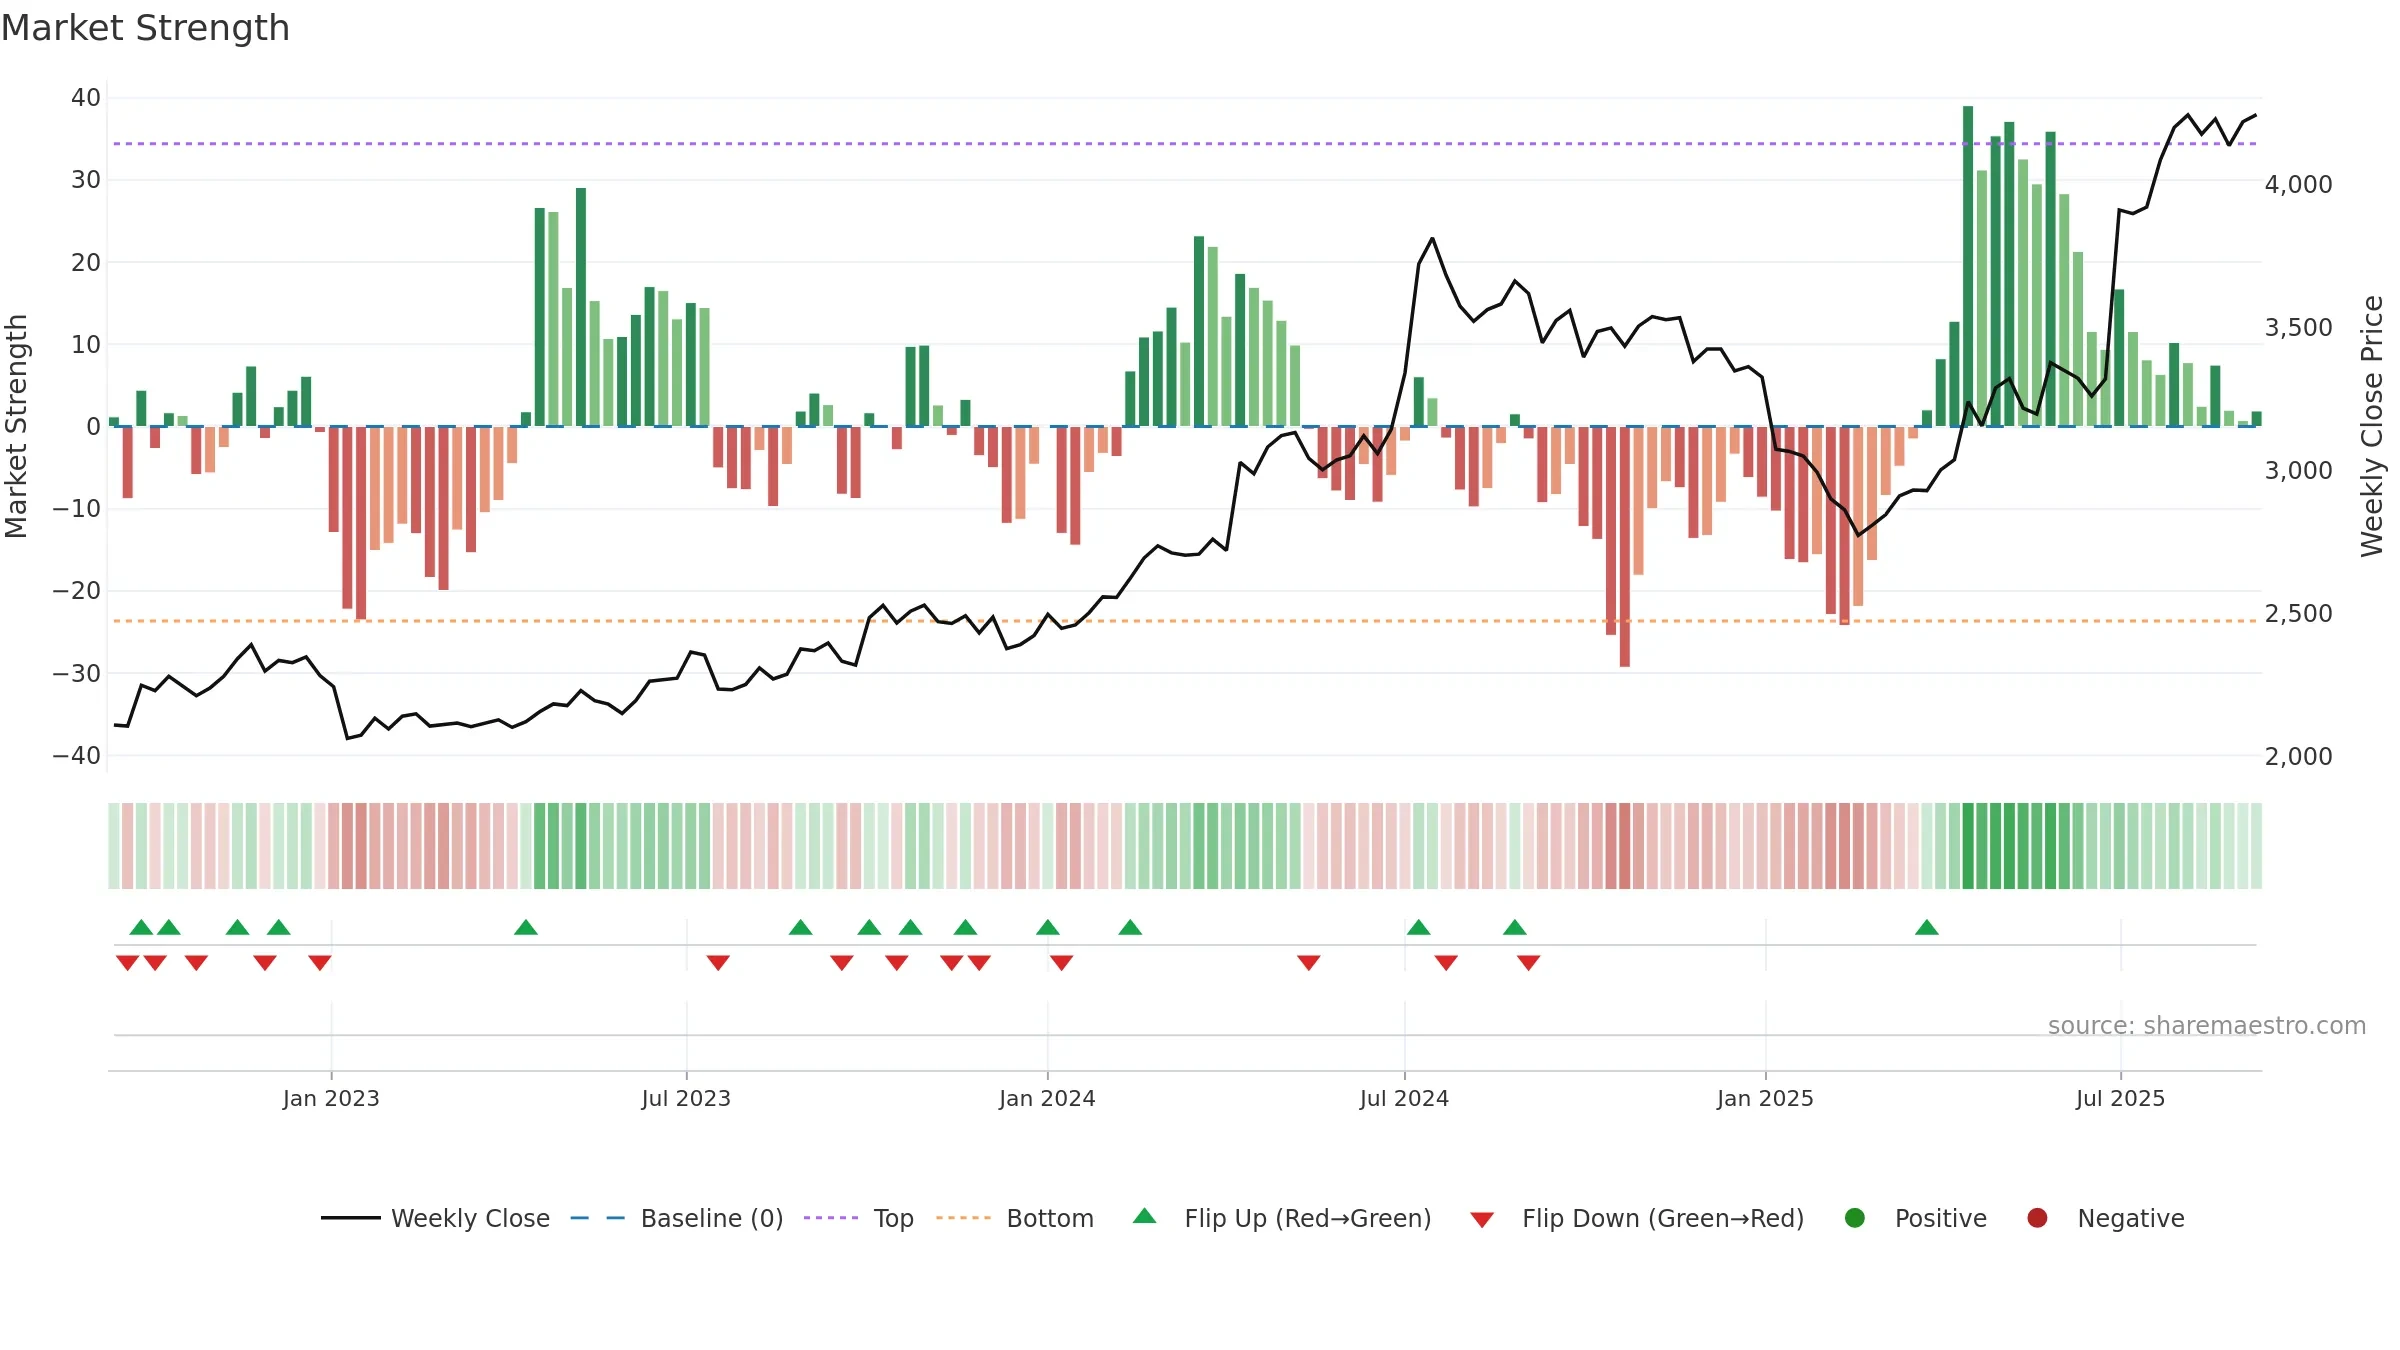Click the 2,500 right-axis price label

tap(2298, 614)
